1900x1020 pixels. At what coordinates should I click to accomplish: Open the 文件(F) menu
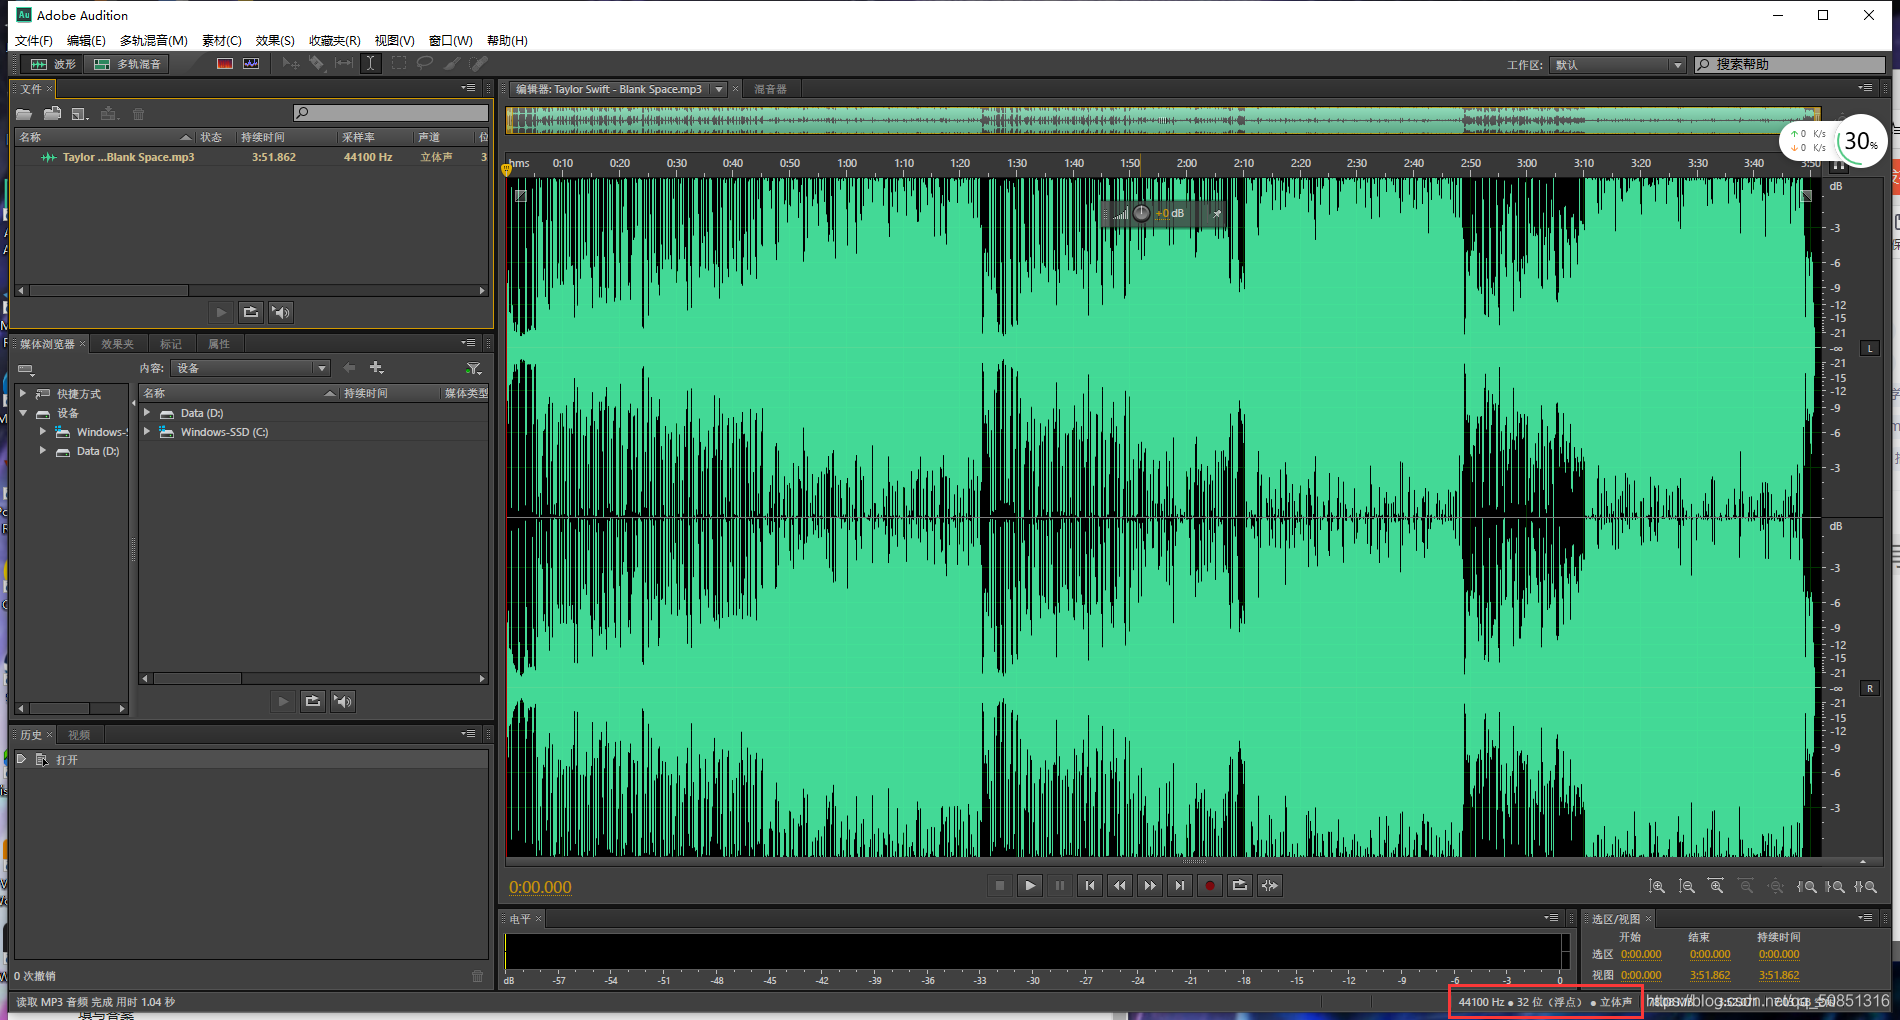(34, 41)
